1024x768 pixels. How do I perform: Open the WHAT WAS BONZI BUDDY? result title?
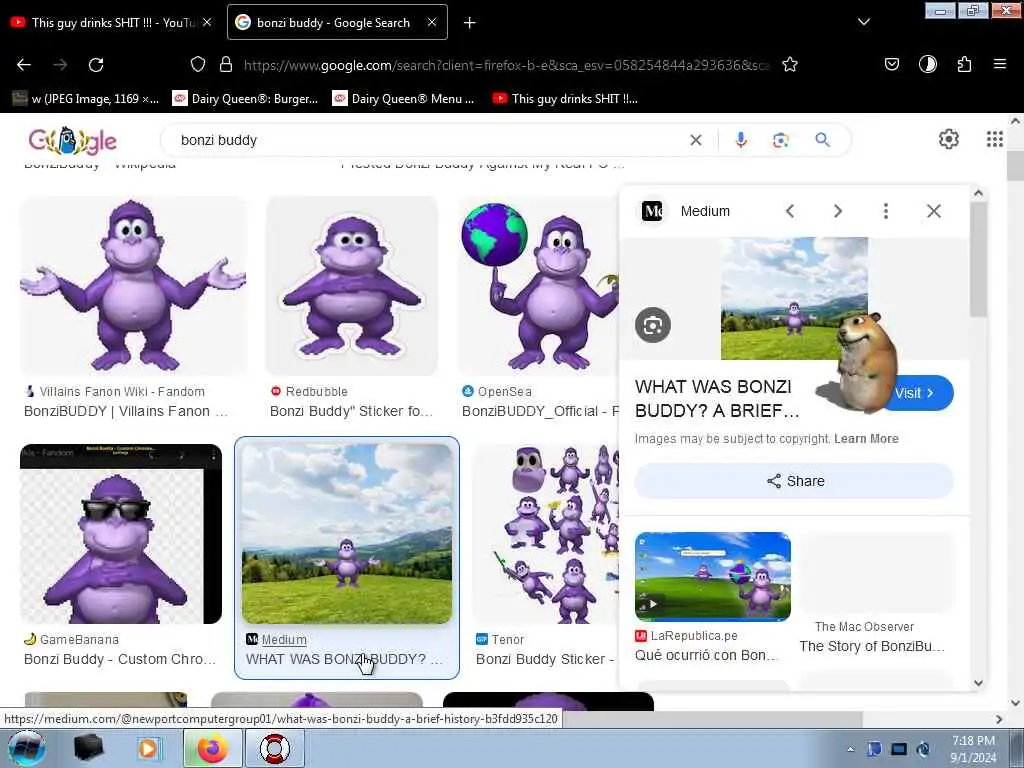click(344, 660)
